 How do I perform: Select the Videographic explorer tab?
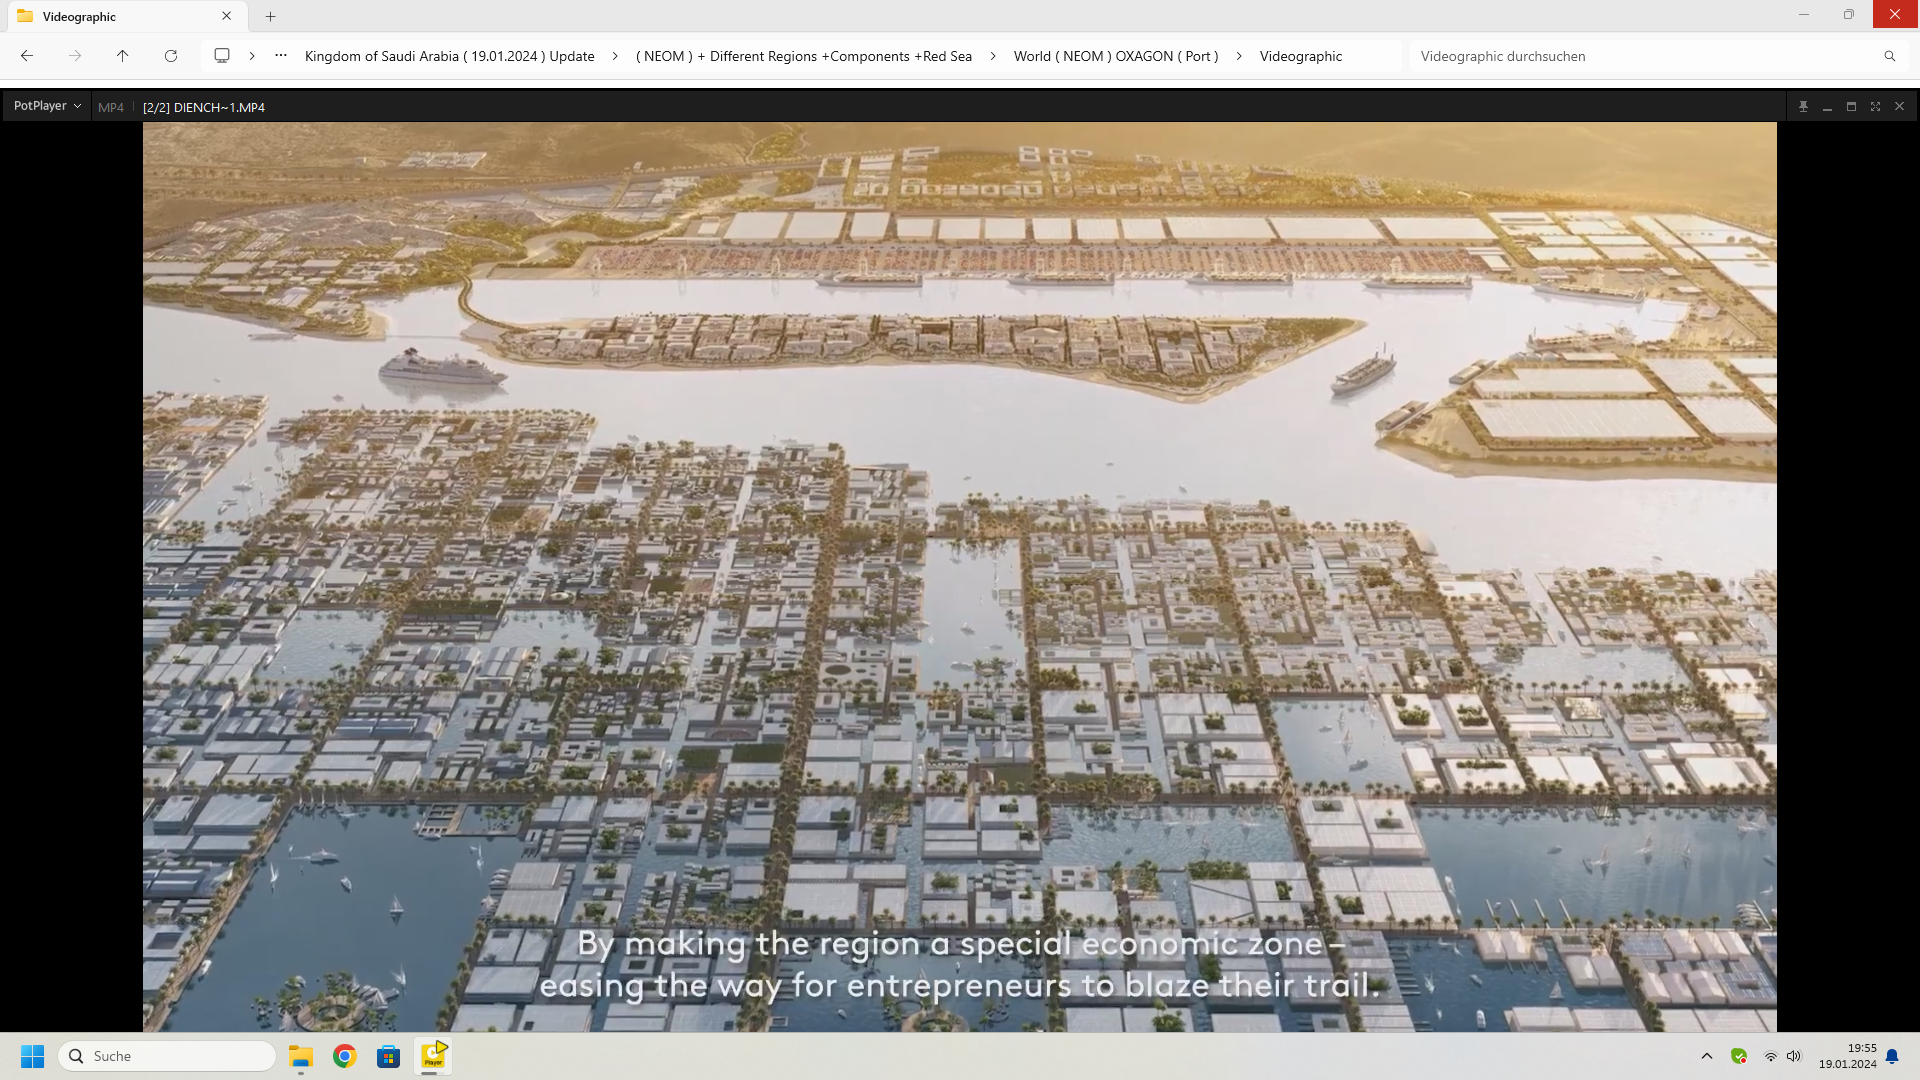(x=125, y=16)
